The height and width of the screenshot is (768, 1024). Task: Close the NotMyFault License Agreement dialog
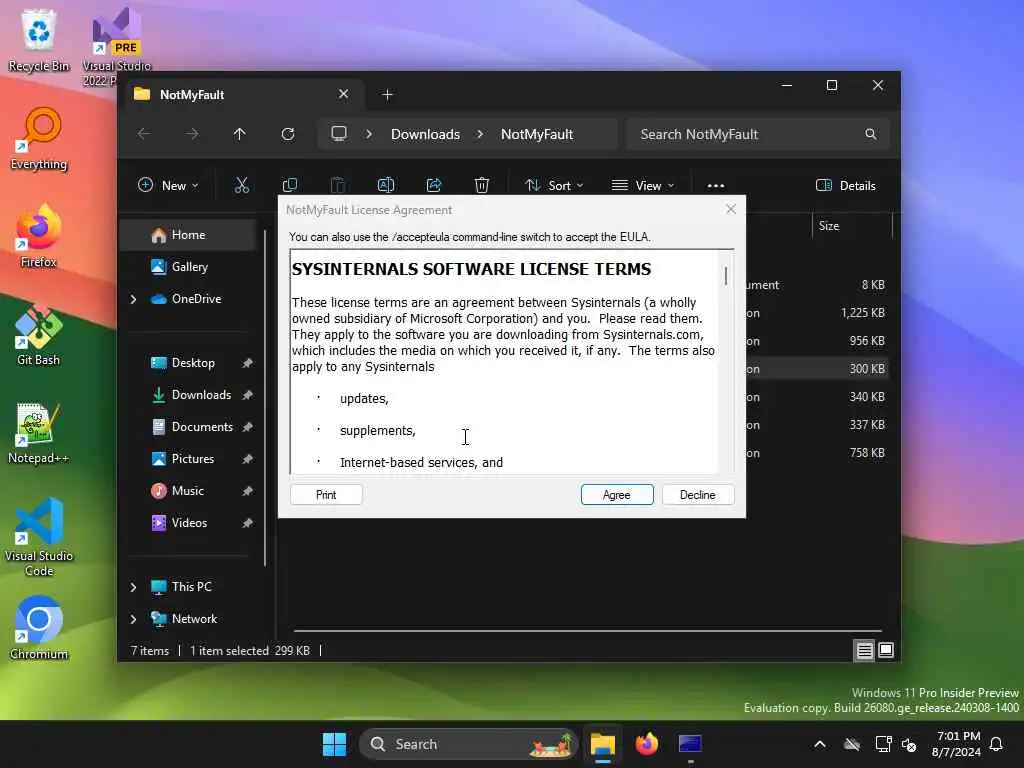pyautogui.click(x=731, y=209)
